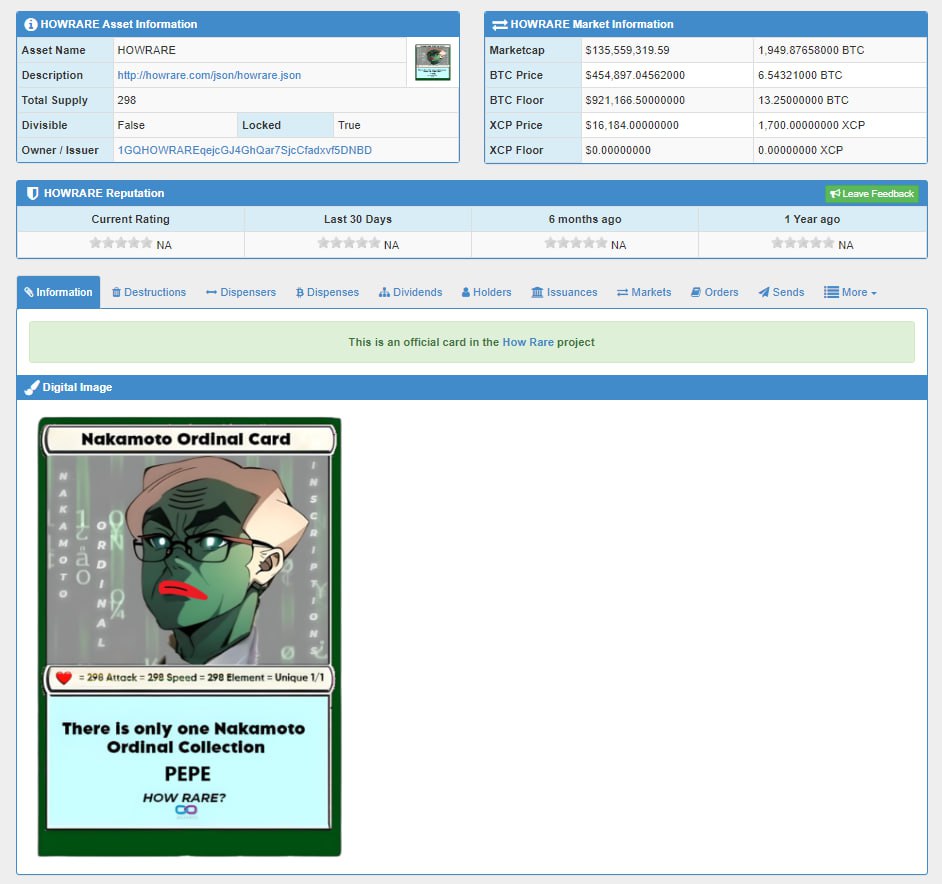Click the paper plane icon on Sends tab

tap(764, 292)
